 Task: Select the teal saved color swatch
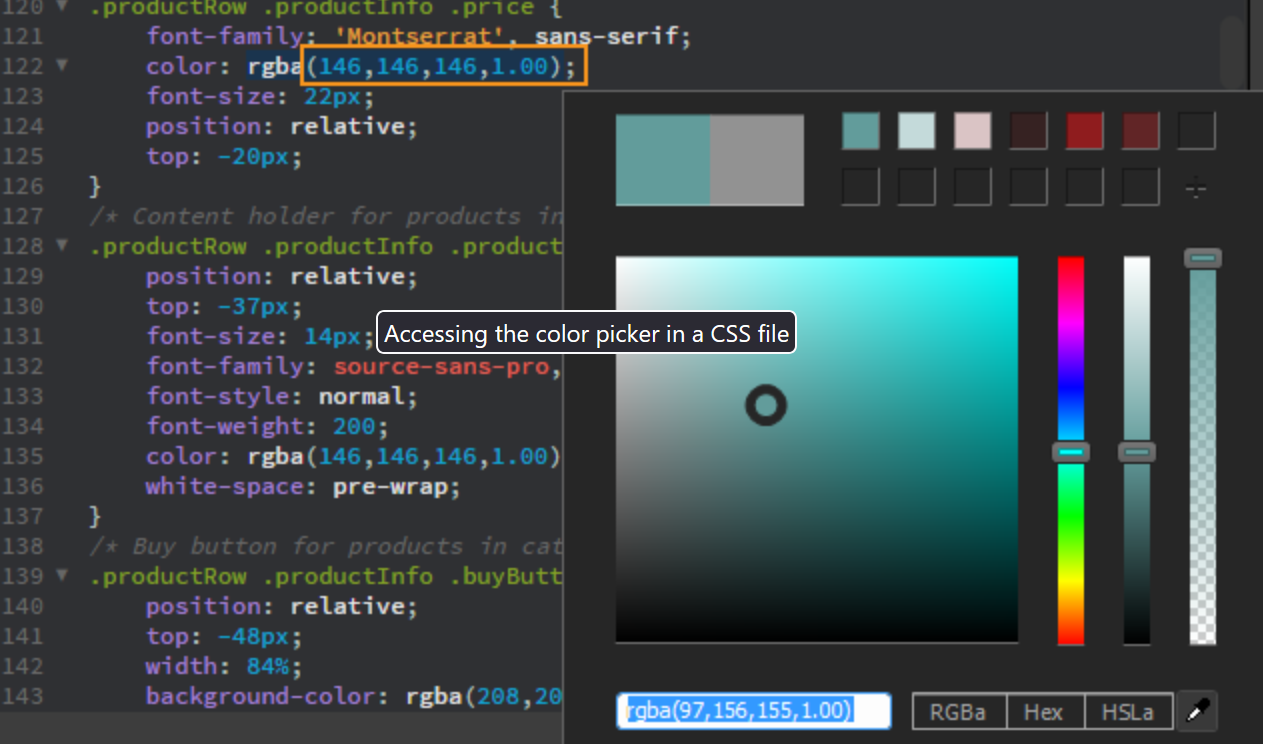(x=861, y=131)
